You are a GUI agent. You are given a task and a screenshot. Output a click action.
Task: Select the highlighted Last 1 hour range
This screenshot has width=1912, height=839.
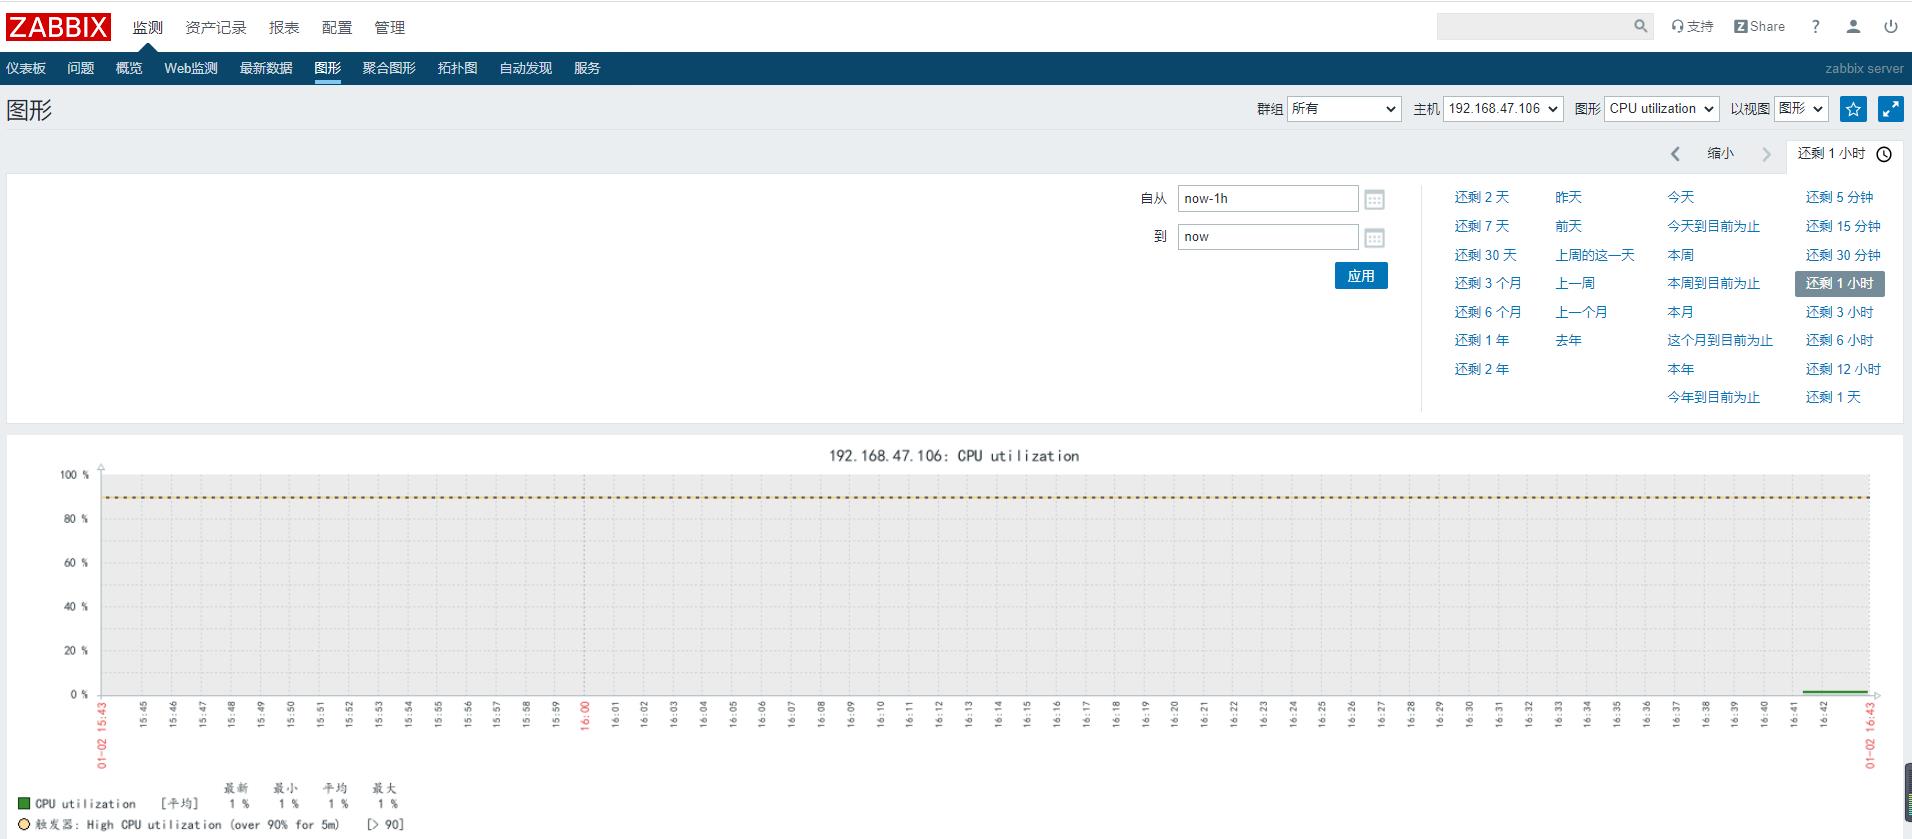1840,283
